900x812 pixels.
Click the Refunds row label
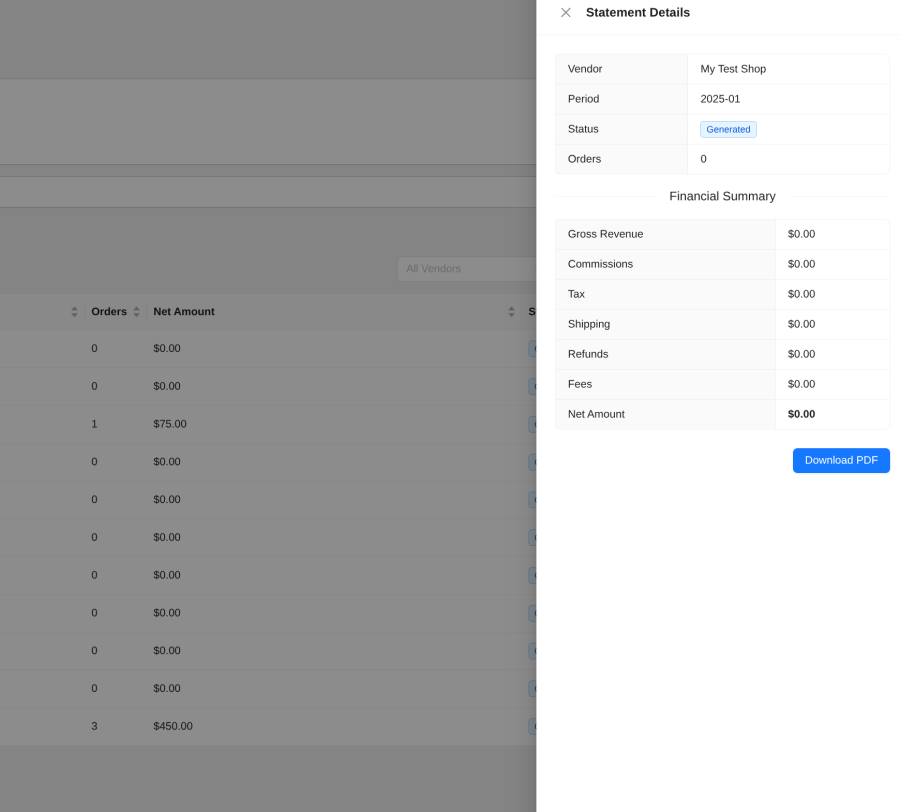tap(588, 354)
